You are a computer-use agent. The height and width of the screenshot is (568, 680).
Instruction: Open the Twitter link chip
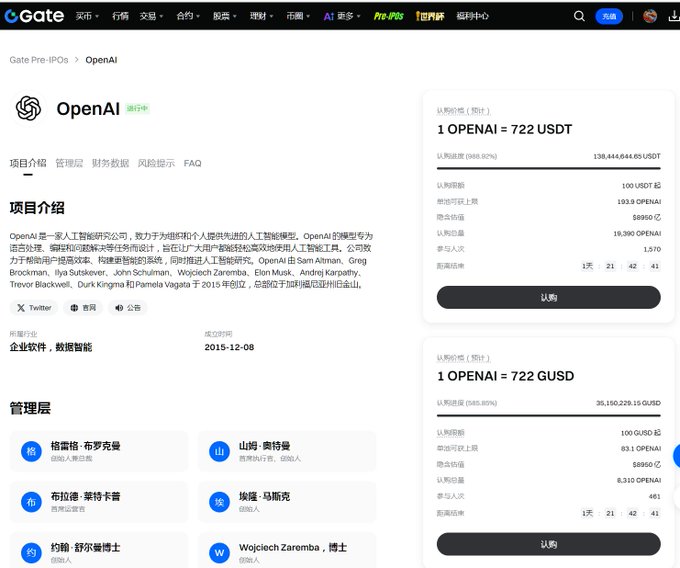[34, 308]
